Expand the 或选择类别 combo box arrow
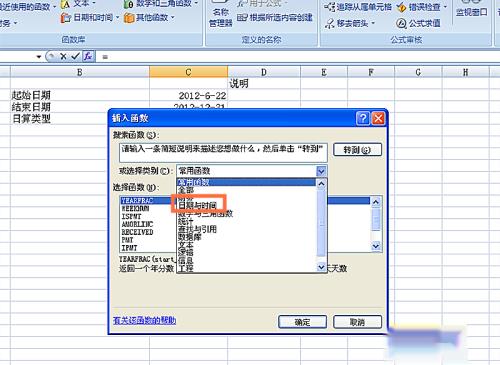The height and width of the screenshot is (365, 500). click(321, 171)
